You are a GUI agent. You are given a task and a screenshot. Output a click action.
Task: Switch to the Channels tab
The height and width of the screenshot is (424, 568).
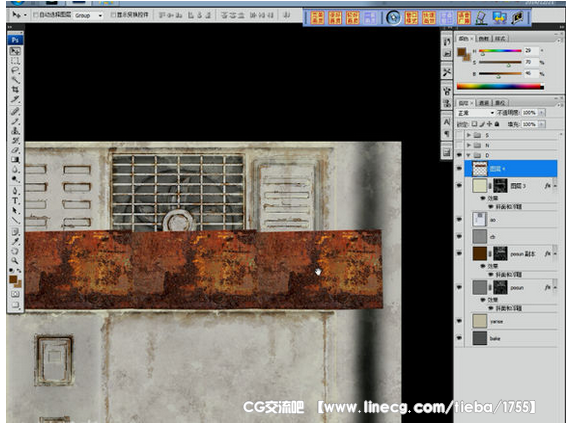pyautogui.click(x=484, y=103)
